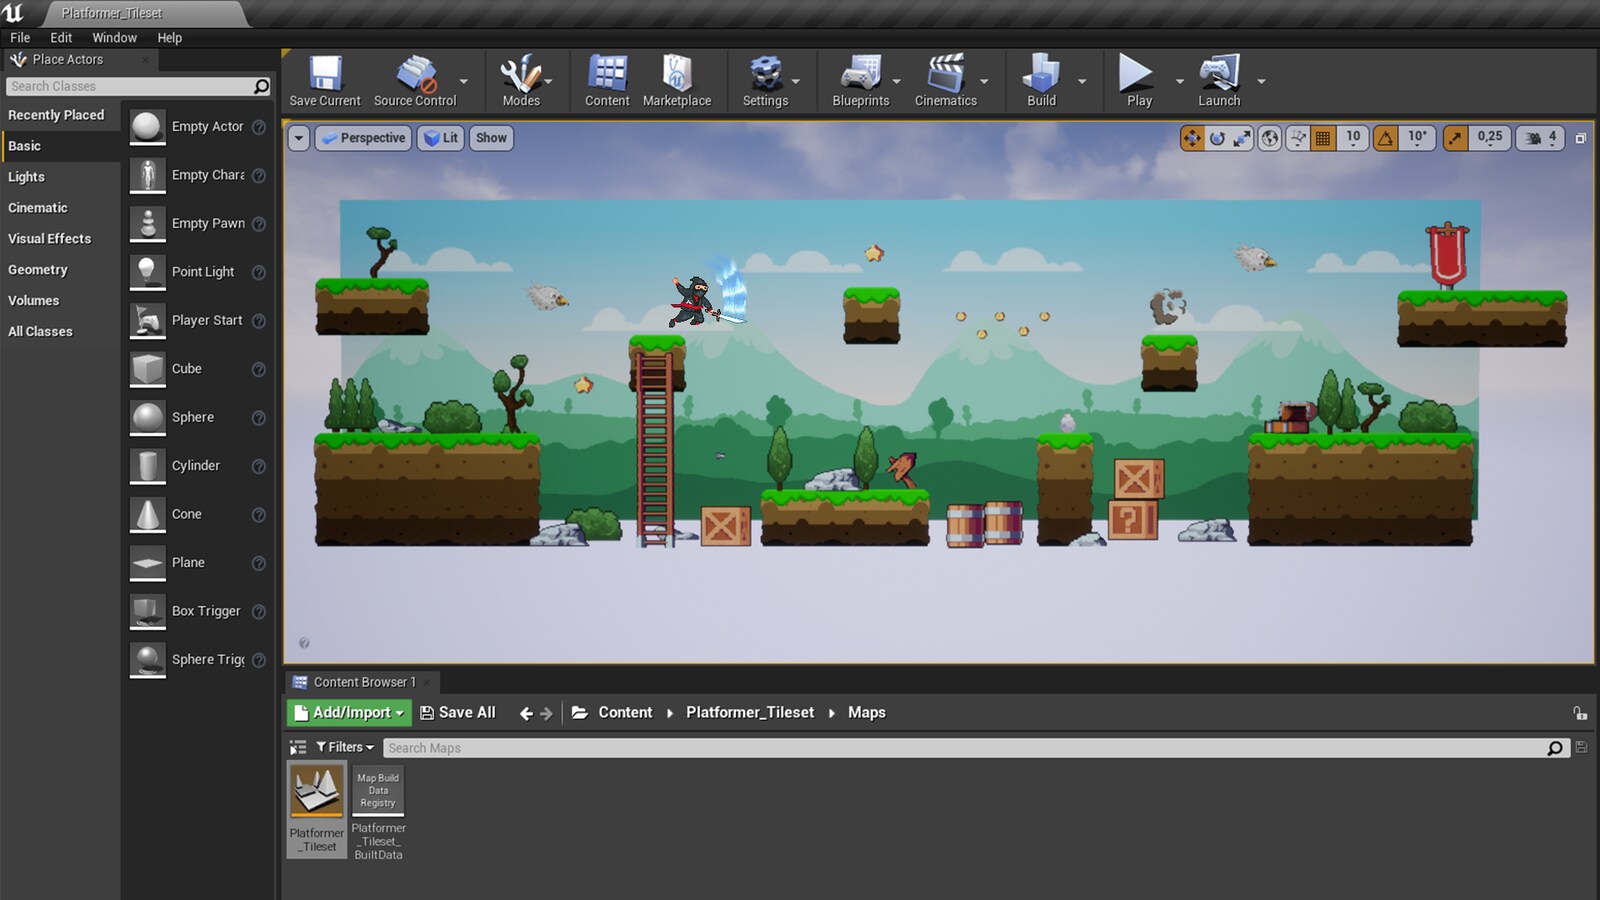
Task: Open the Show flags menu
Action: pos(490,138)
